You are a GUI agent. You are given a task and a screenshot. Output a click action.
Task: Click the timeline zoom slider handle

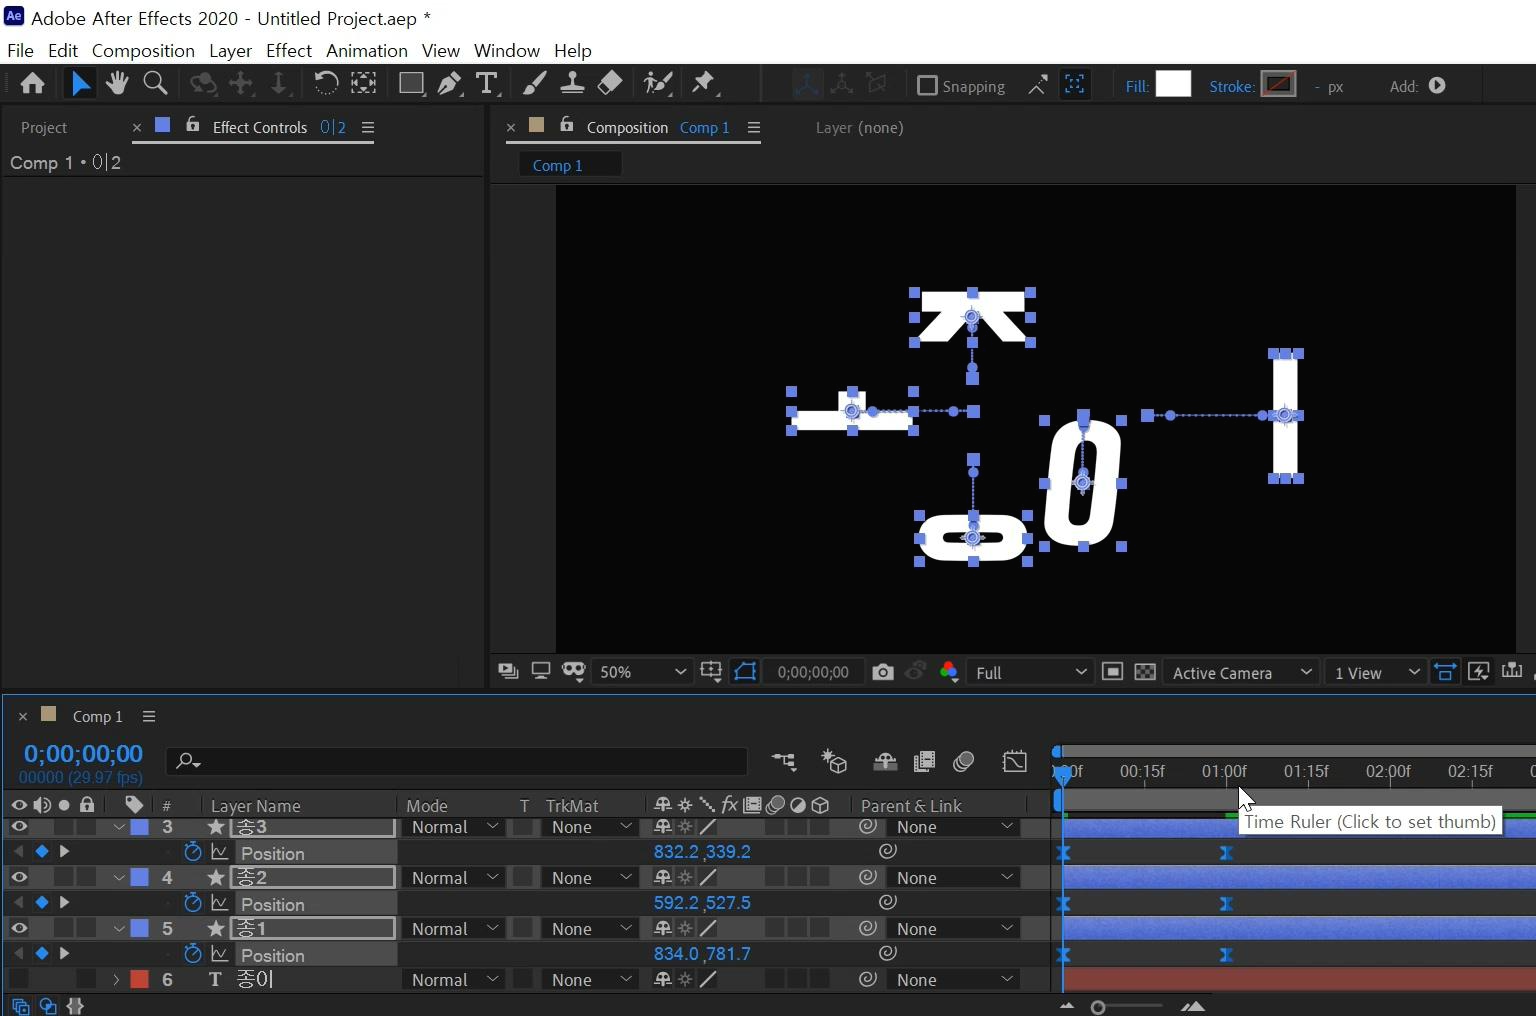pyautogui.click(x=1098, y=1007)
